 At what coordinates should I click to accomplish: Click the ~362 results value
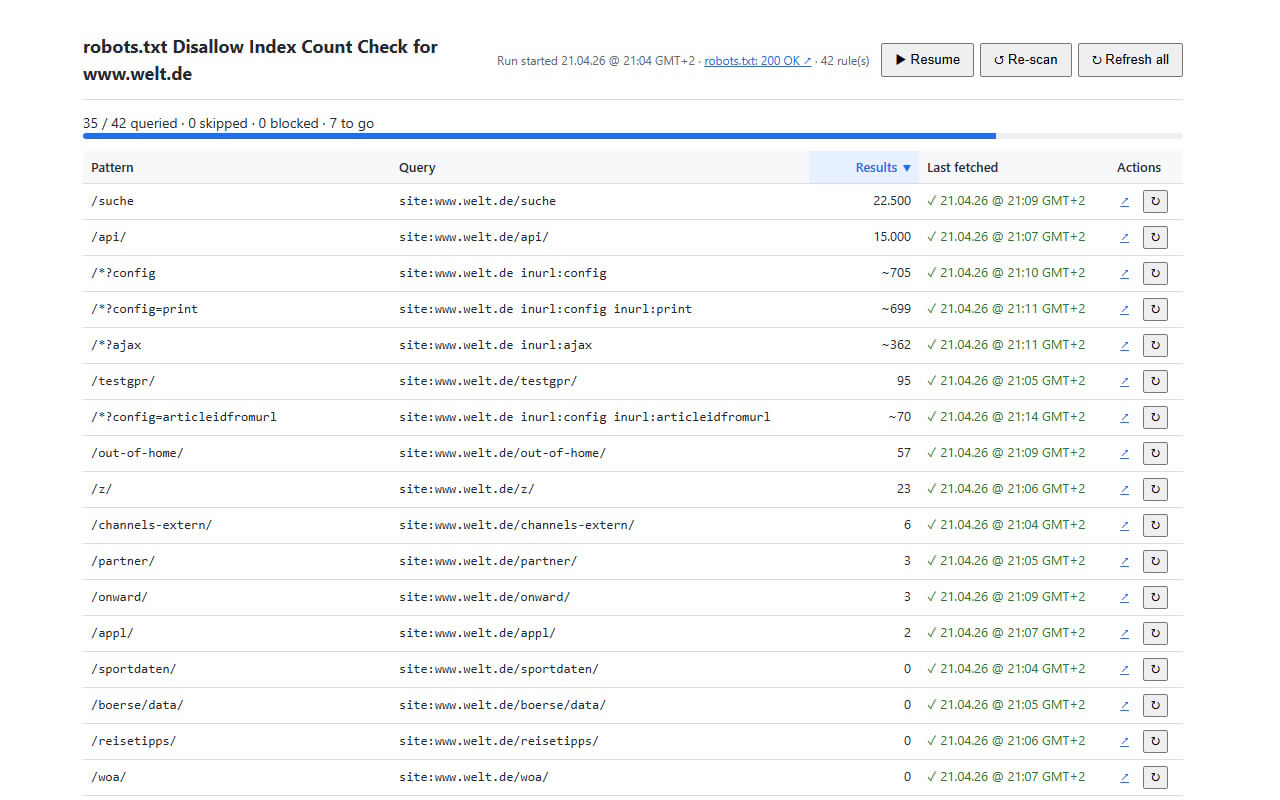point(896,346)
